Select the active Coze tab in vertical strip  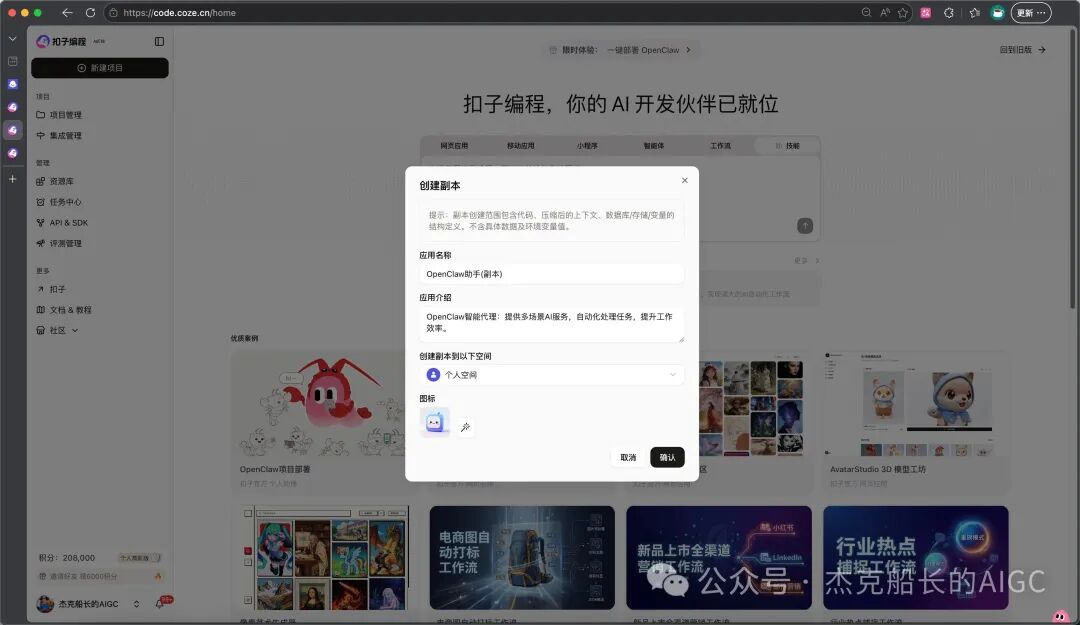pyautogui.click(x=12, y=130)
